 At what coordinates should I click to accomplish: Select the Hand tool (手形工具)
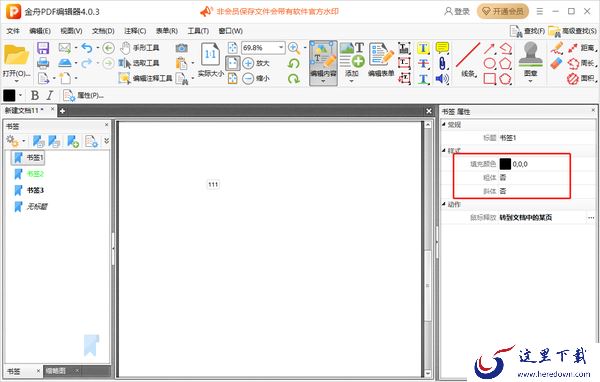click(139, 48)
